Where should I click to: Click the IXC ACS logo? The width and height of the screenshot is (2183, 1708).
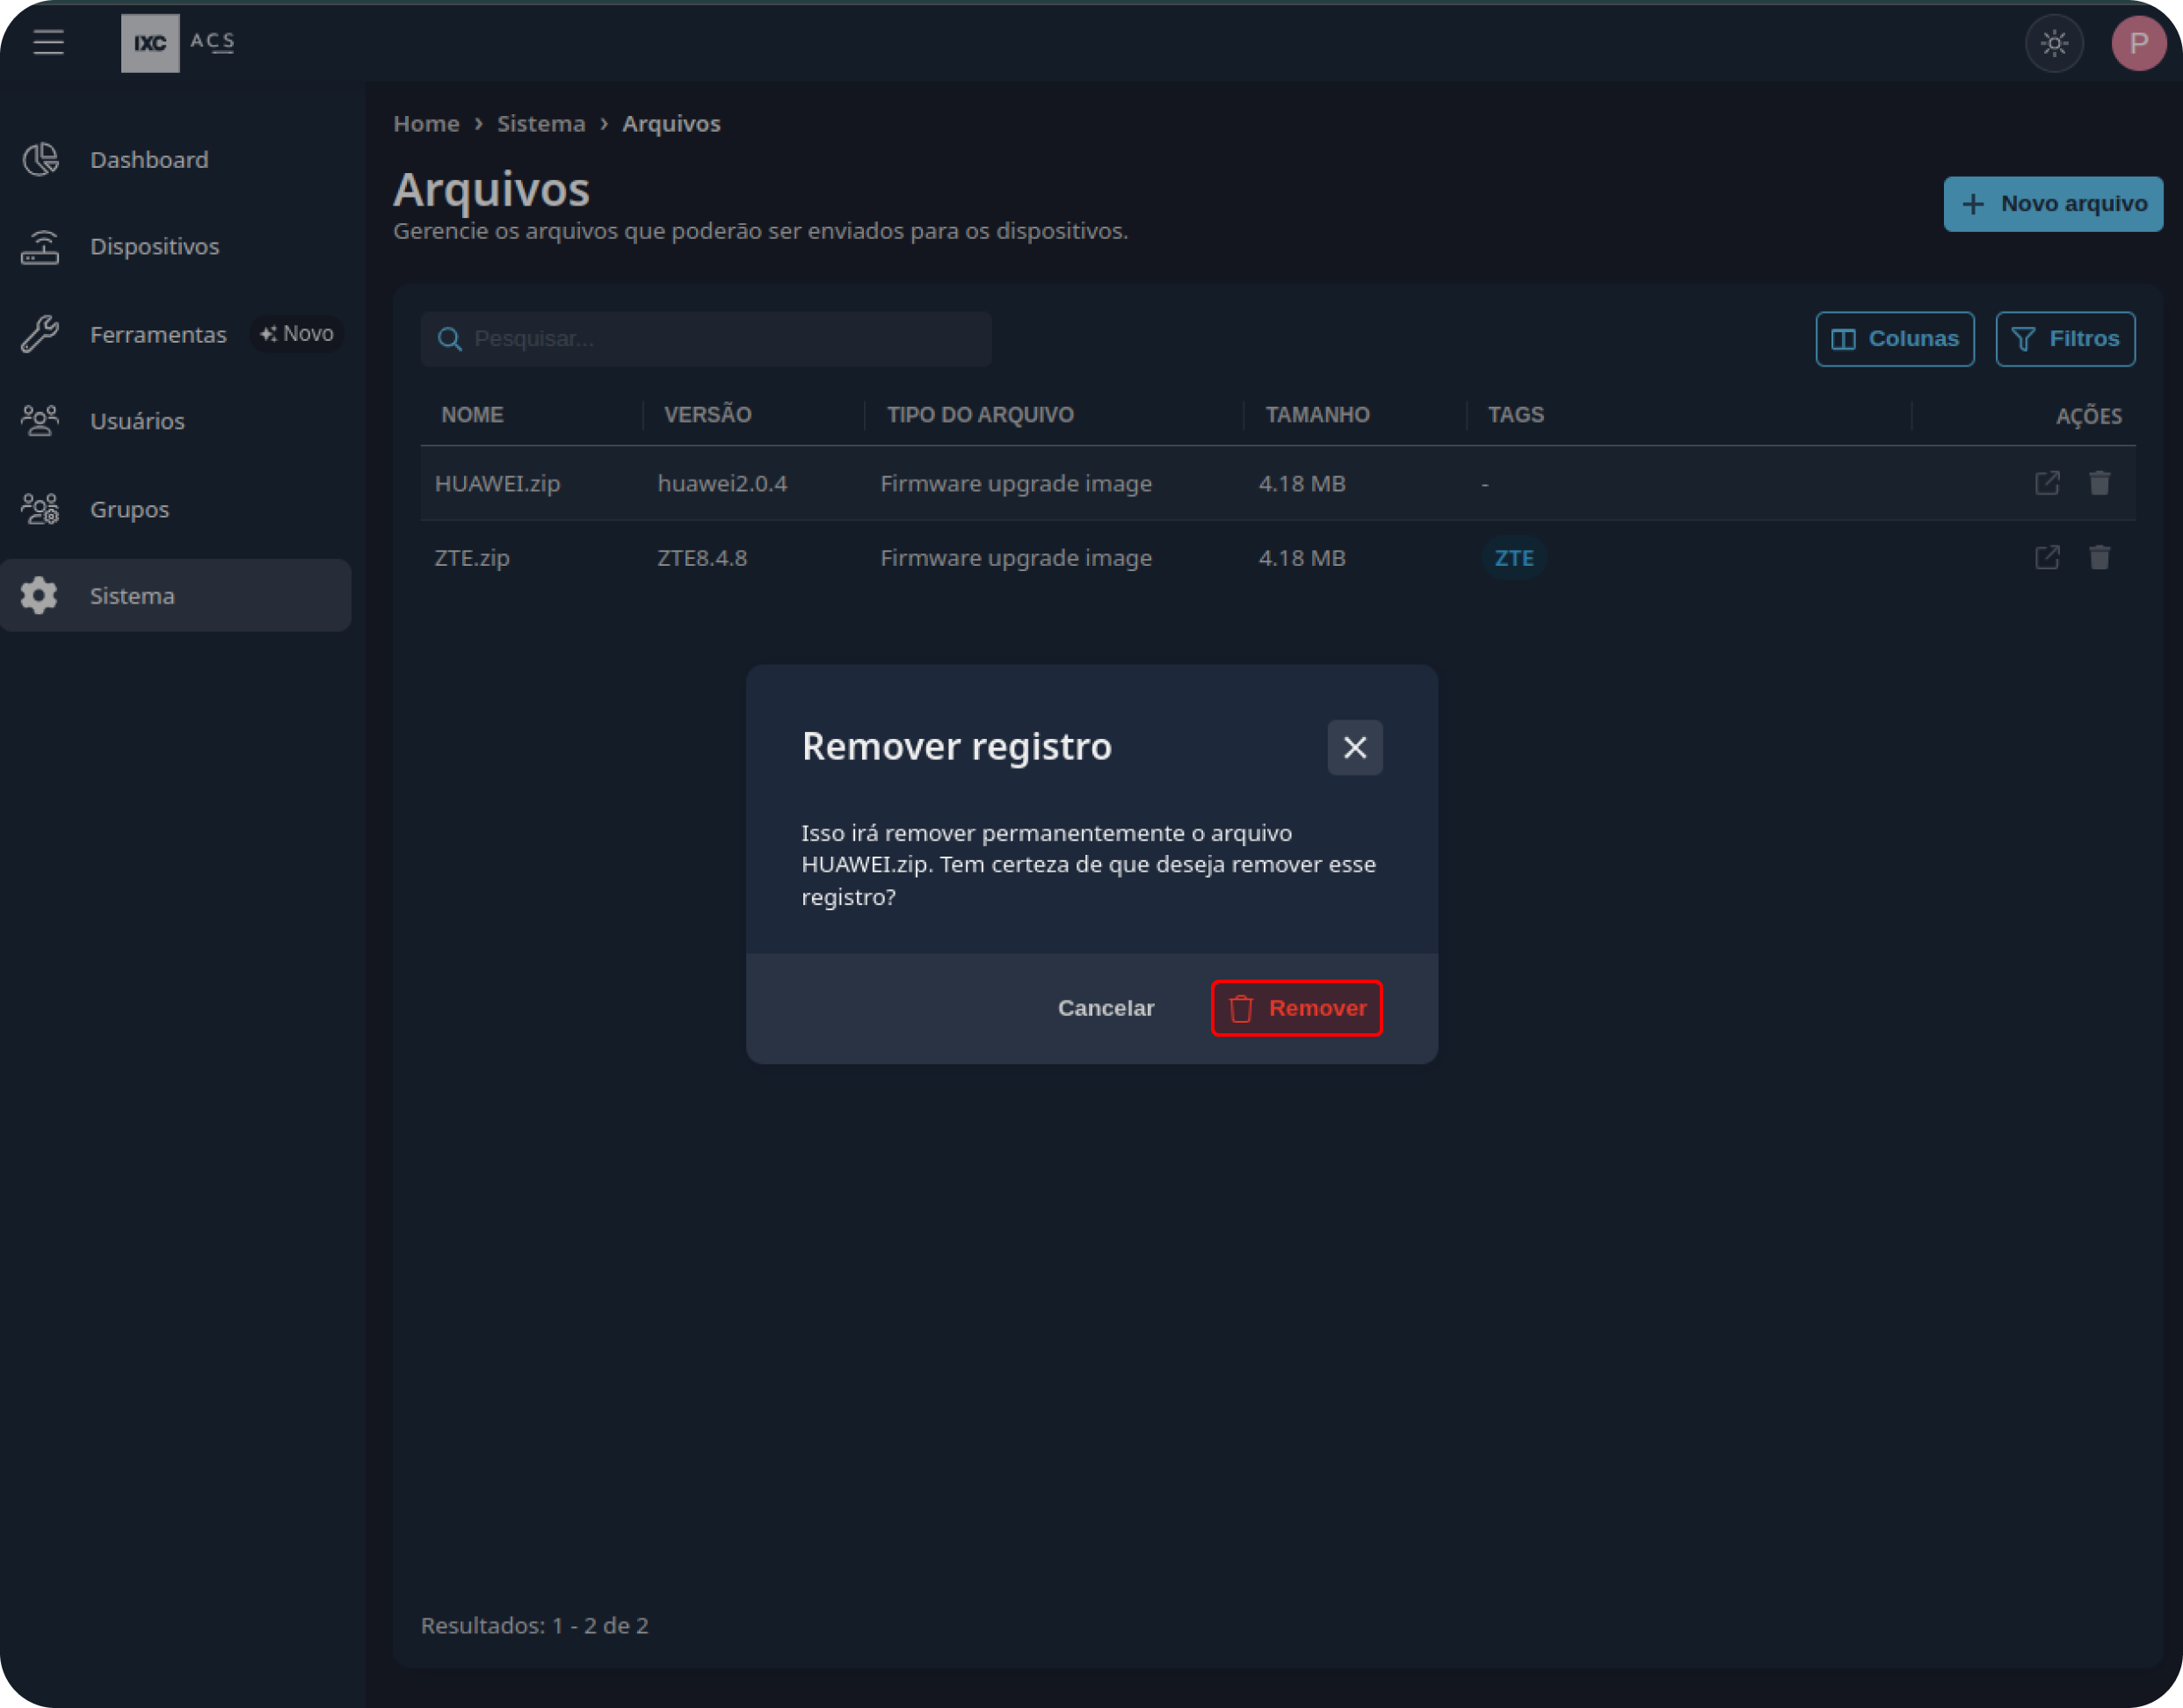tap(178, 43)
